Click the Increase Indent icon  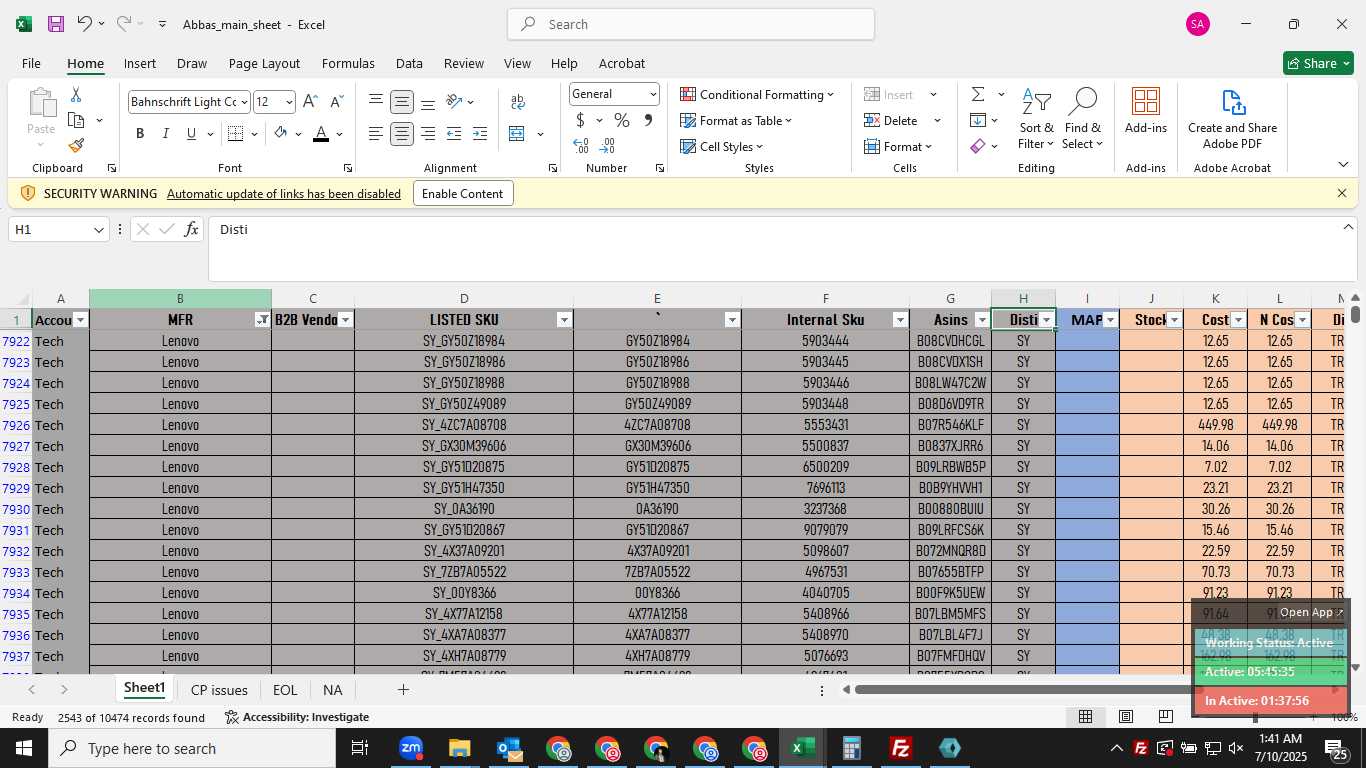pos(480,134)
